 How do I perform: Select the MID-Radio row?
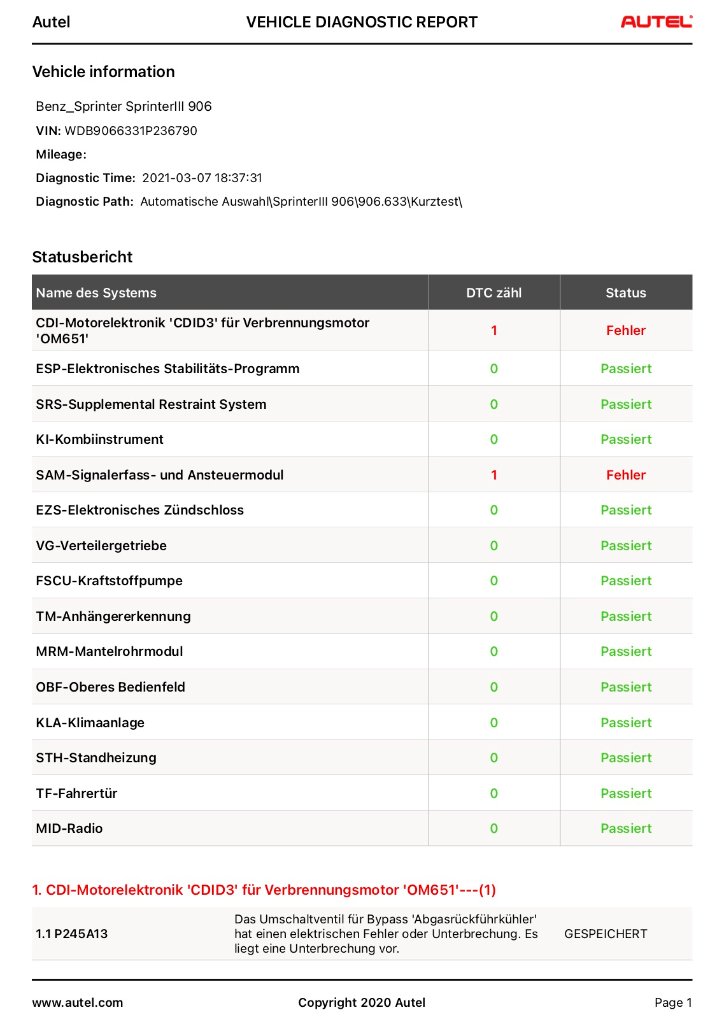pyautogui.click(x=69, y=828)
